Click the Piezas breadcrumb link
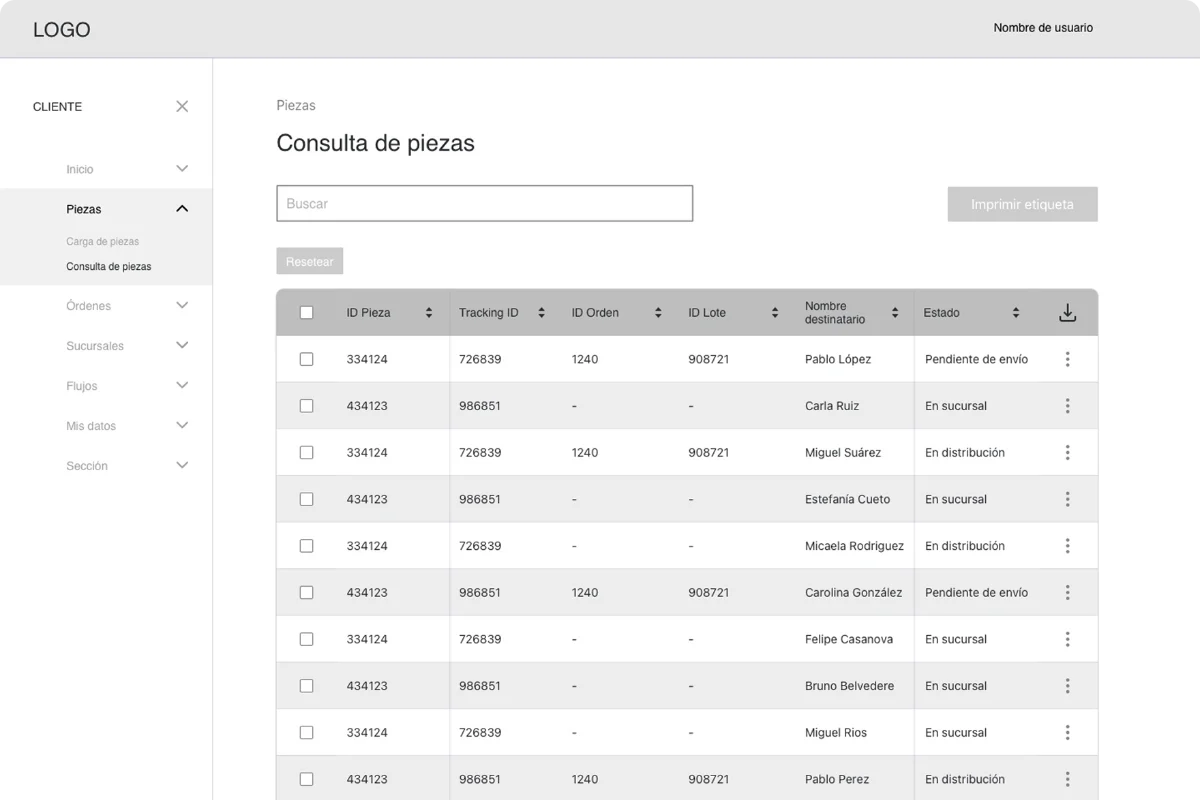Screen dimensions: 1200x800 296,105
